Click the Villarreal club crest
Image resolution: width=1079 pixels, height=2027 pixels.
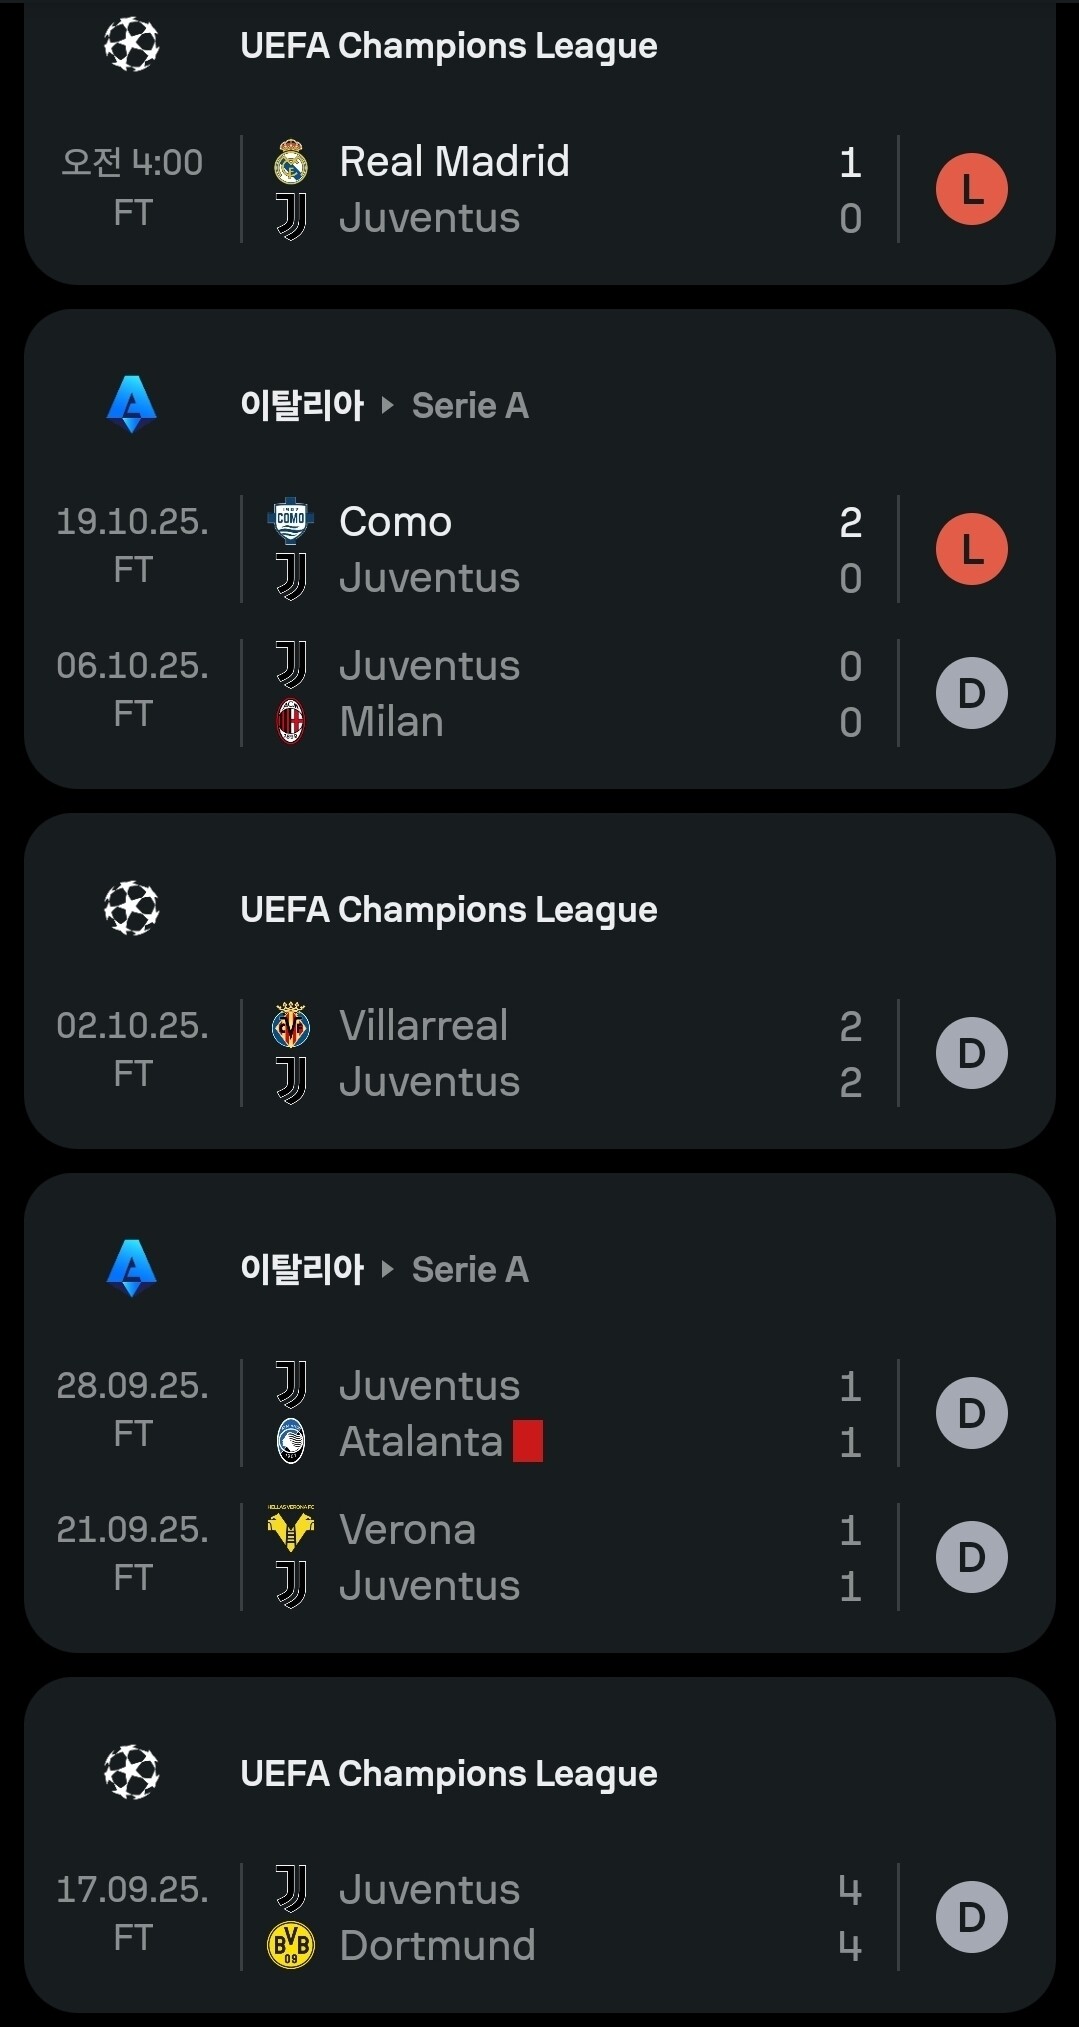coord(291,1025)
